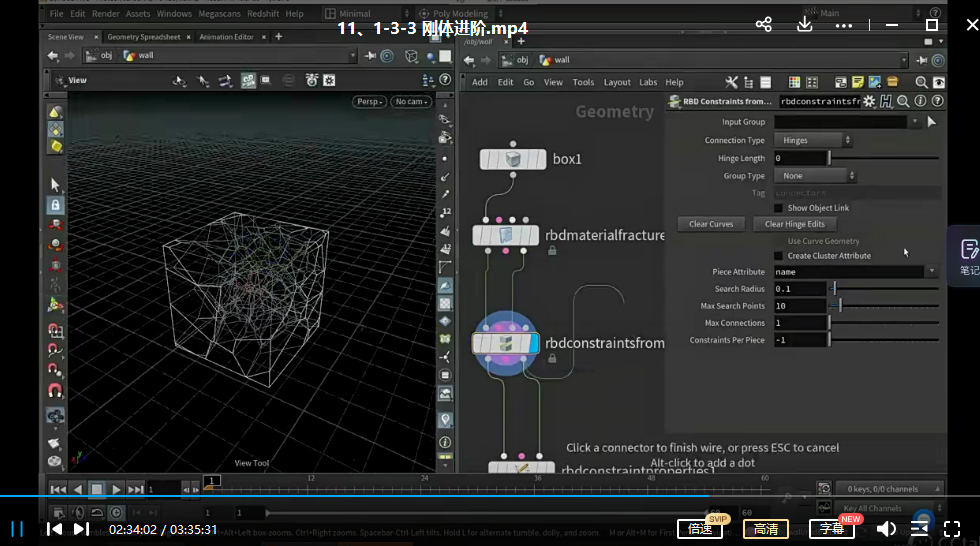Click the gear icon in parameter header
This screenshot has width=980, height=546.
coord(869,101)
